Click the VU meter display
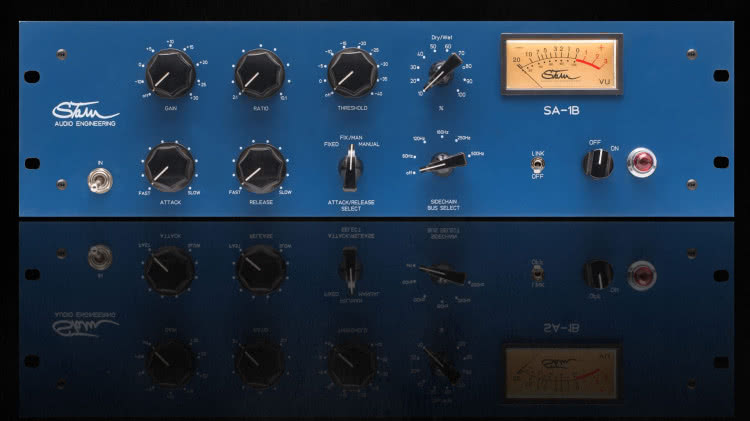 point(562,64)
